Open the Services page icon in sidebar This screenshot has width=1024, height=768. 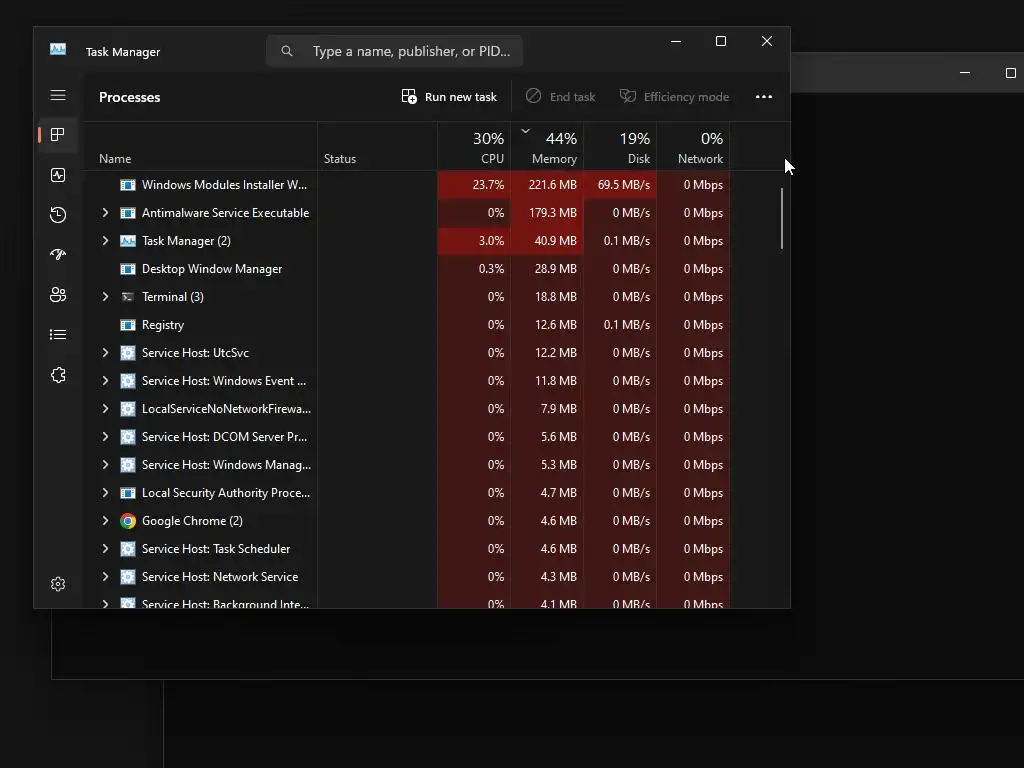point(58,375)
